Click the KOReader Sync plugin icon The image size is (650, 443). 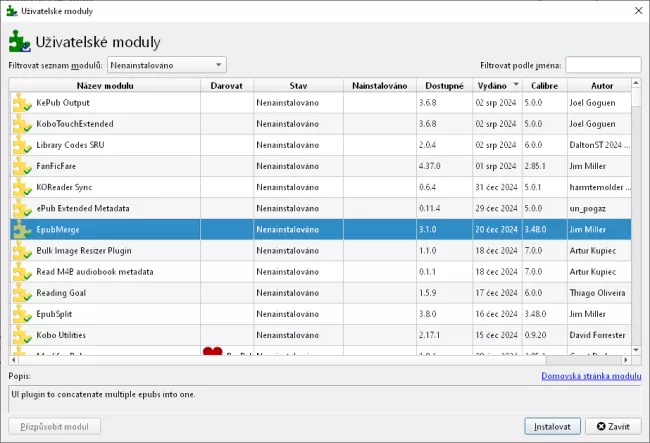click(x=22, y=187)
